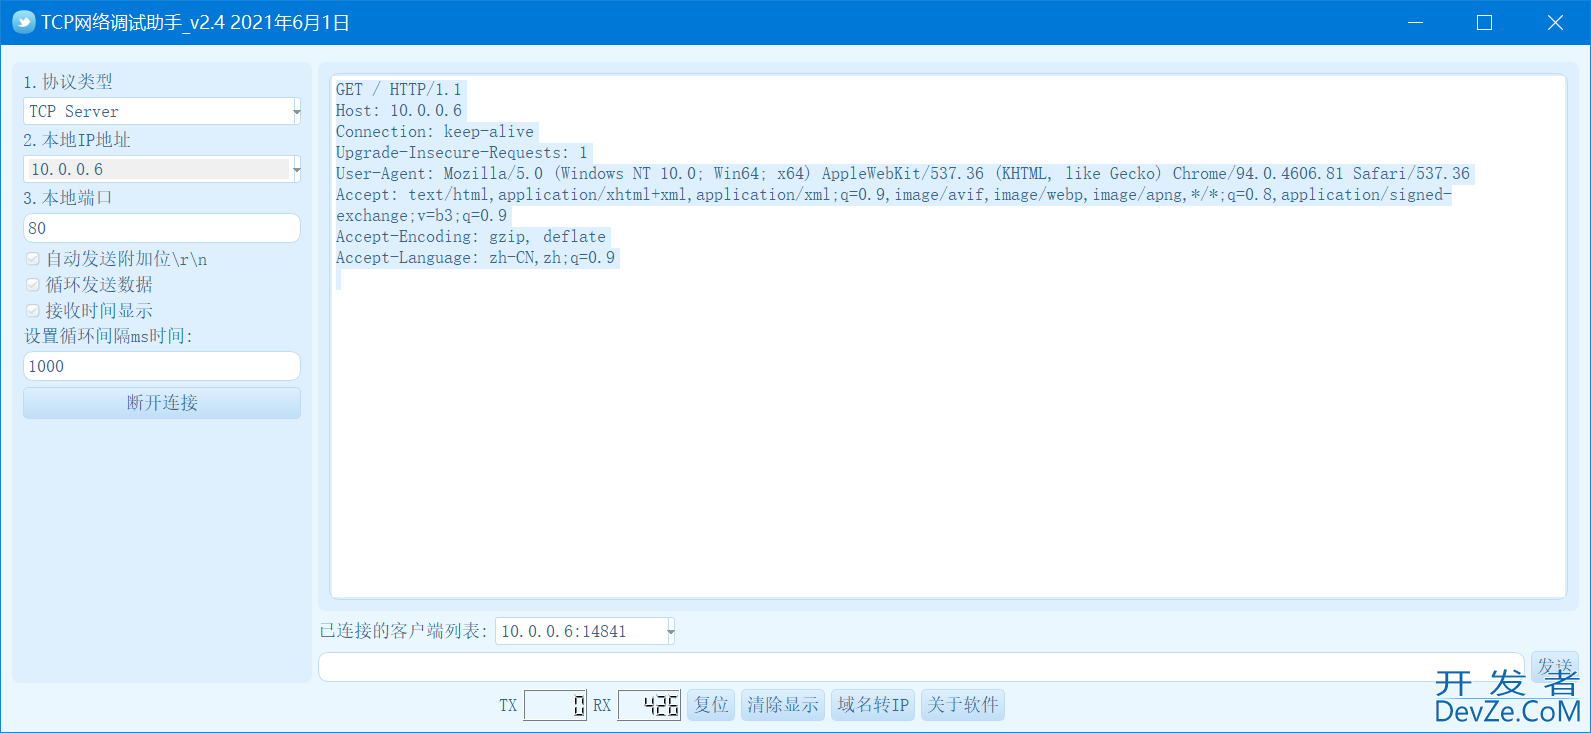Image resolution: width=1591 pixels, height=733 pixels.
Task: Toggle the 循环发送数据 checkbox
Action: click(x=33, y=285)
